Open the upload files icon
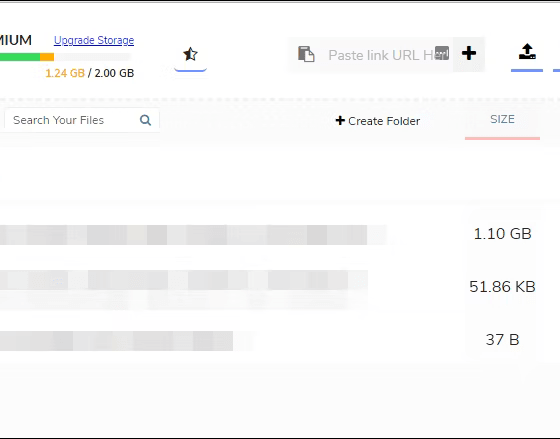This screenshot has height=439, width=560. click(527, 52)
